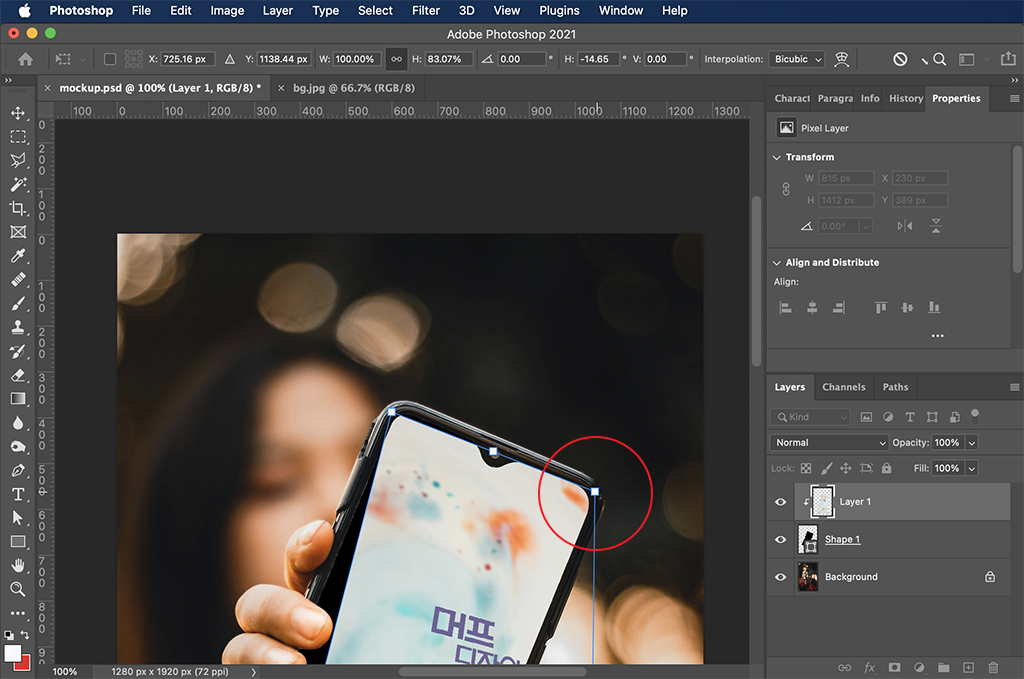Align horizontal centers button
This screenshot has height=679, width=1024.
pos(812,307)
